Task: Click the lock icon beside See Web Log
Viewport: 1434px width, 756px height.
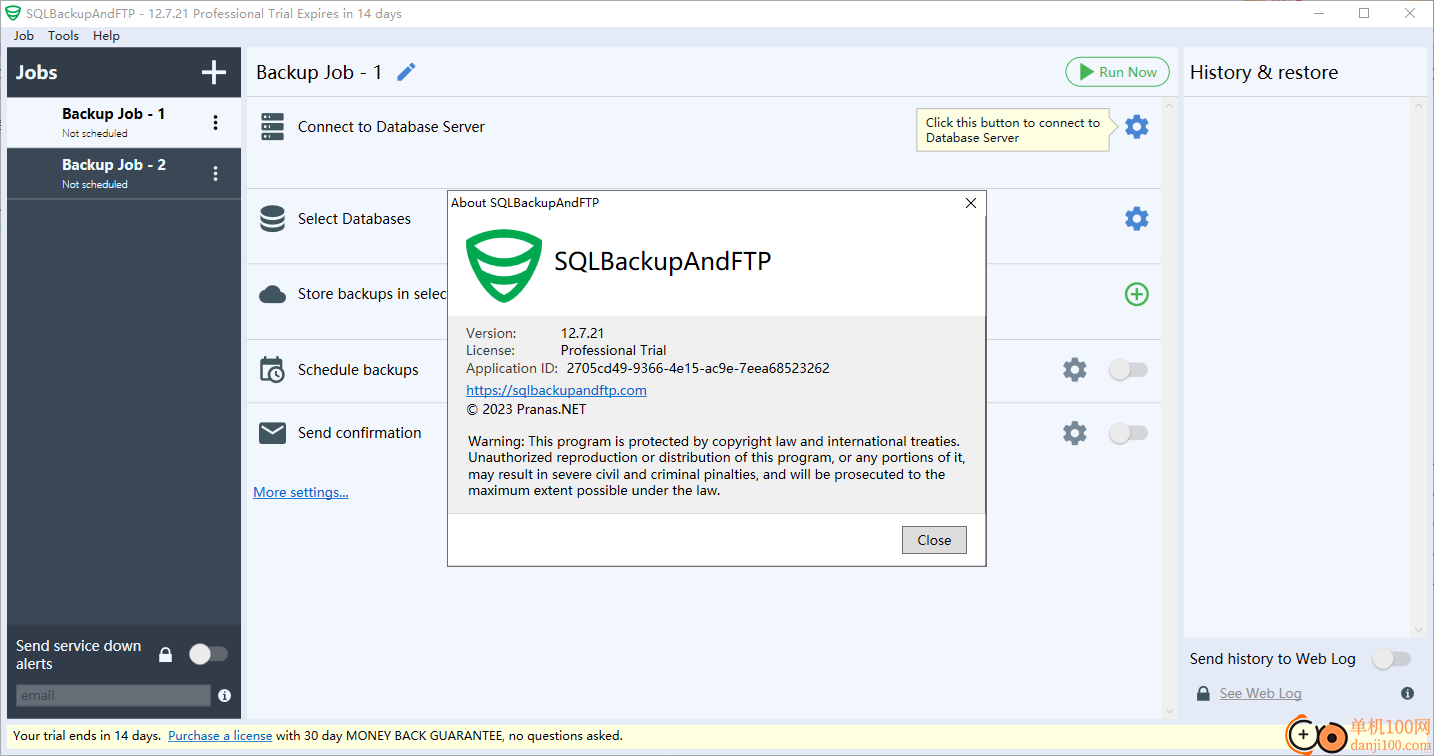Action: [x=1203, y=693]
